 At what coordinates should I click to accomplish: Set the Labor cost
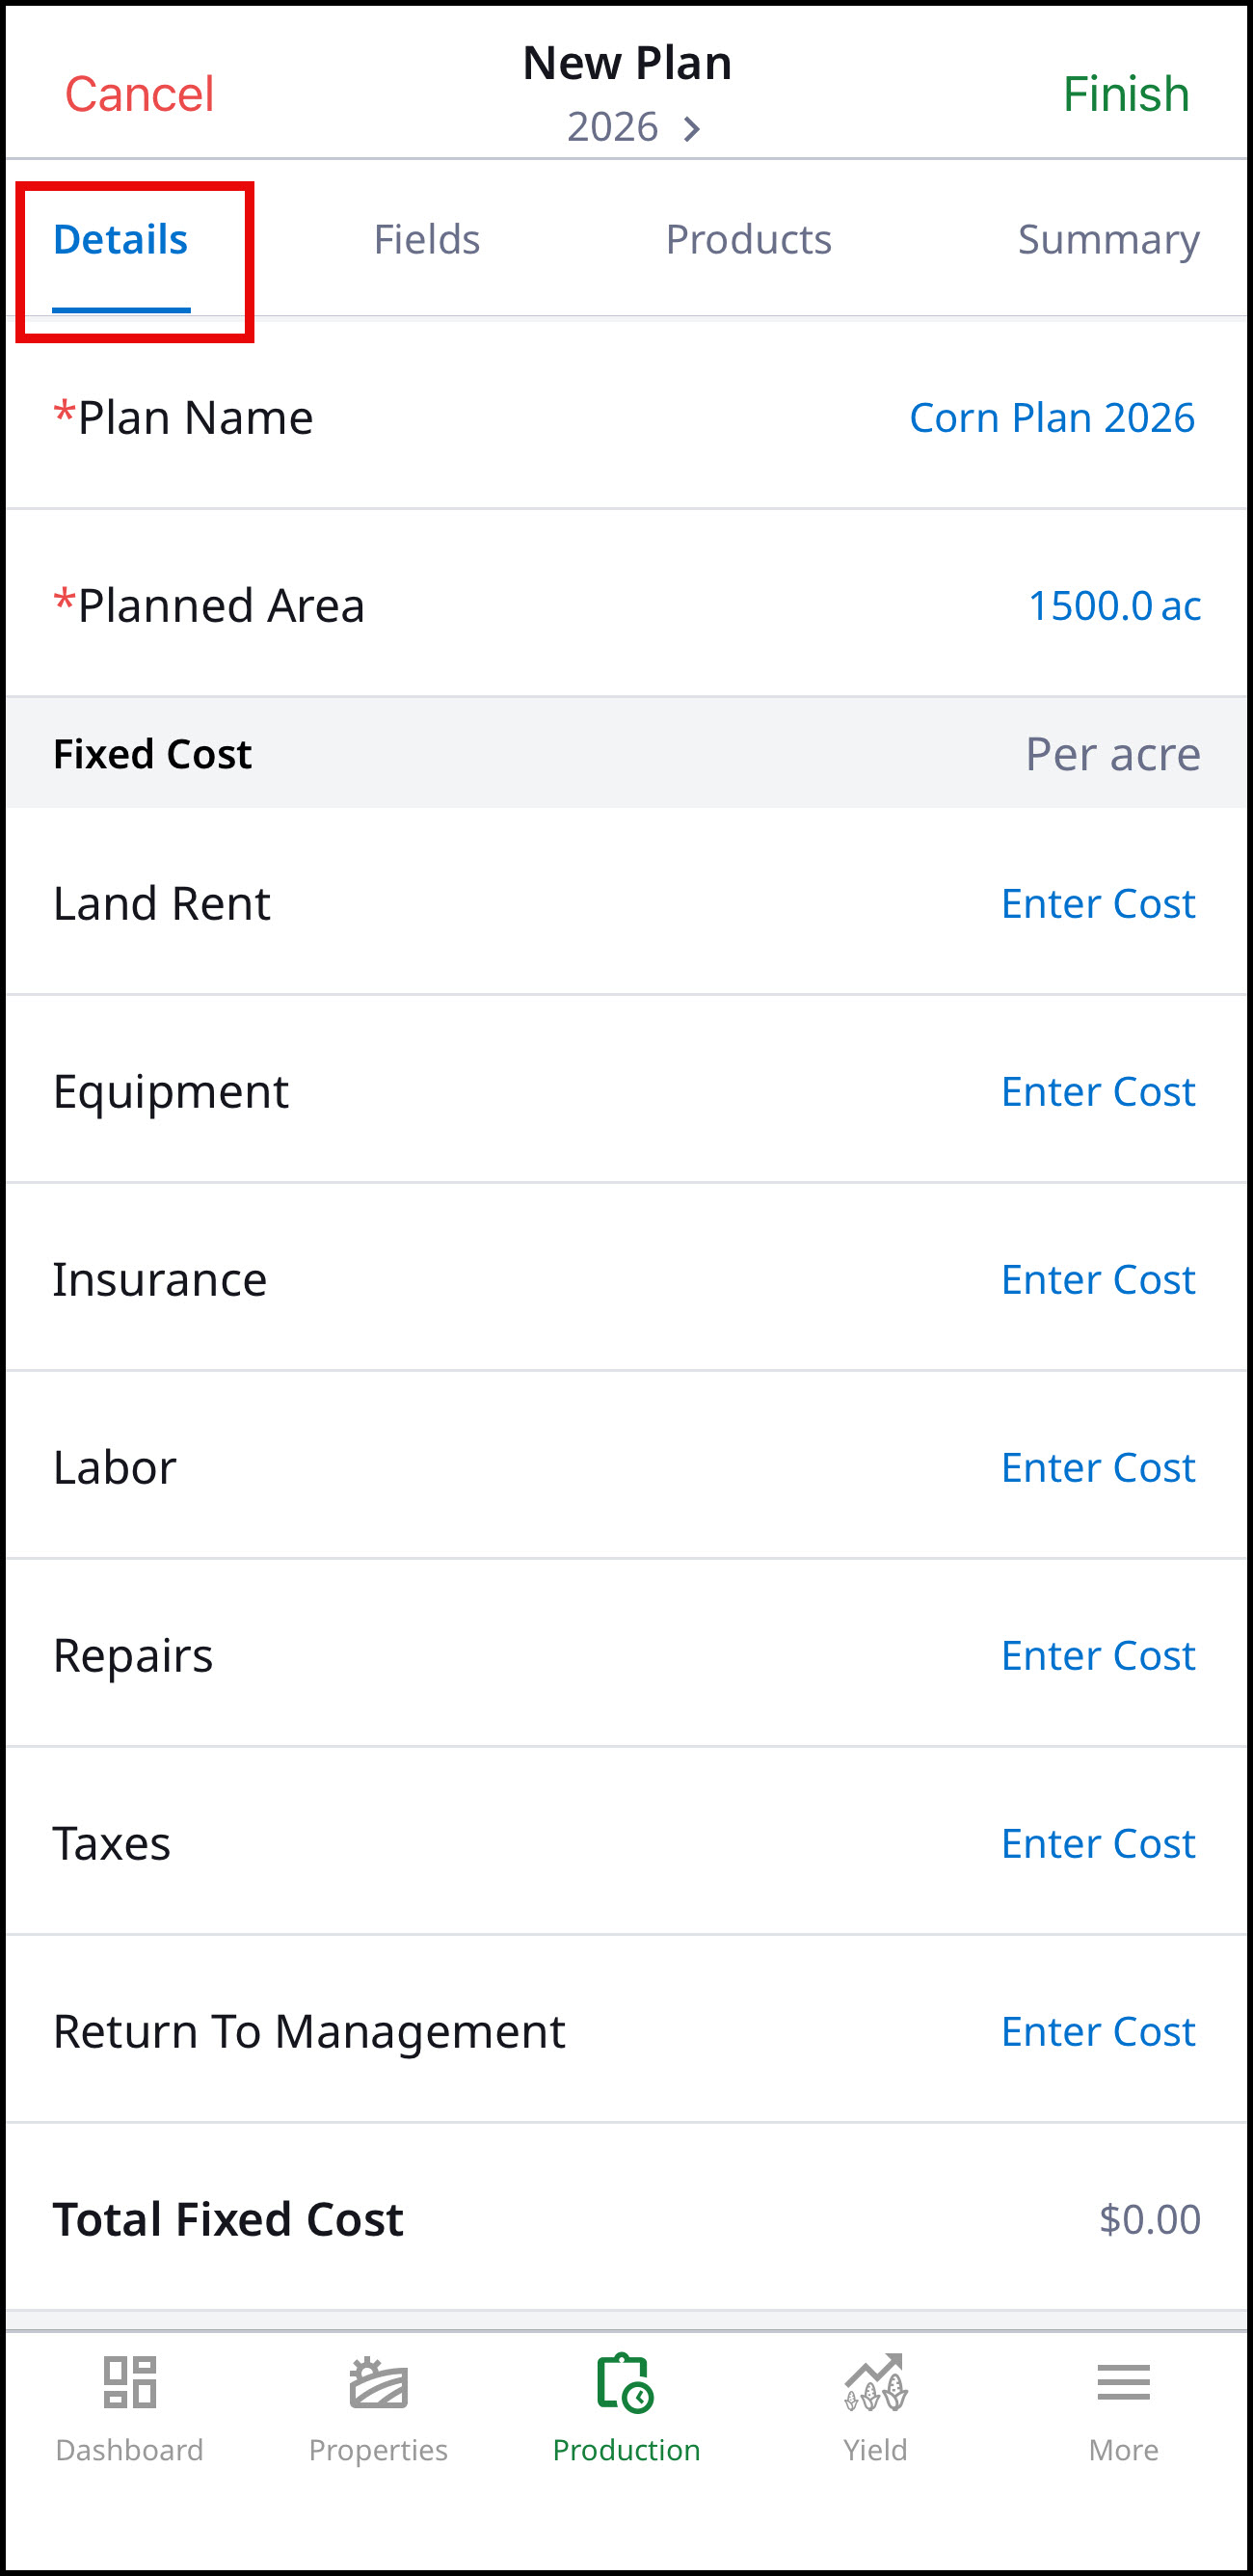click(x=1098, y=1468)
